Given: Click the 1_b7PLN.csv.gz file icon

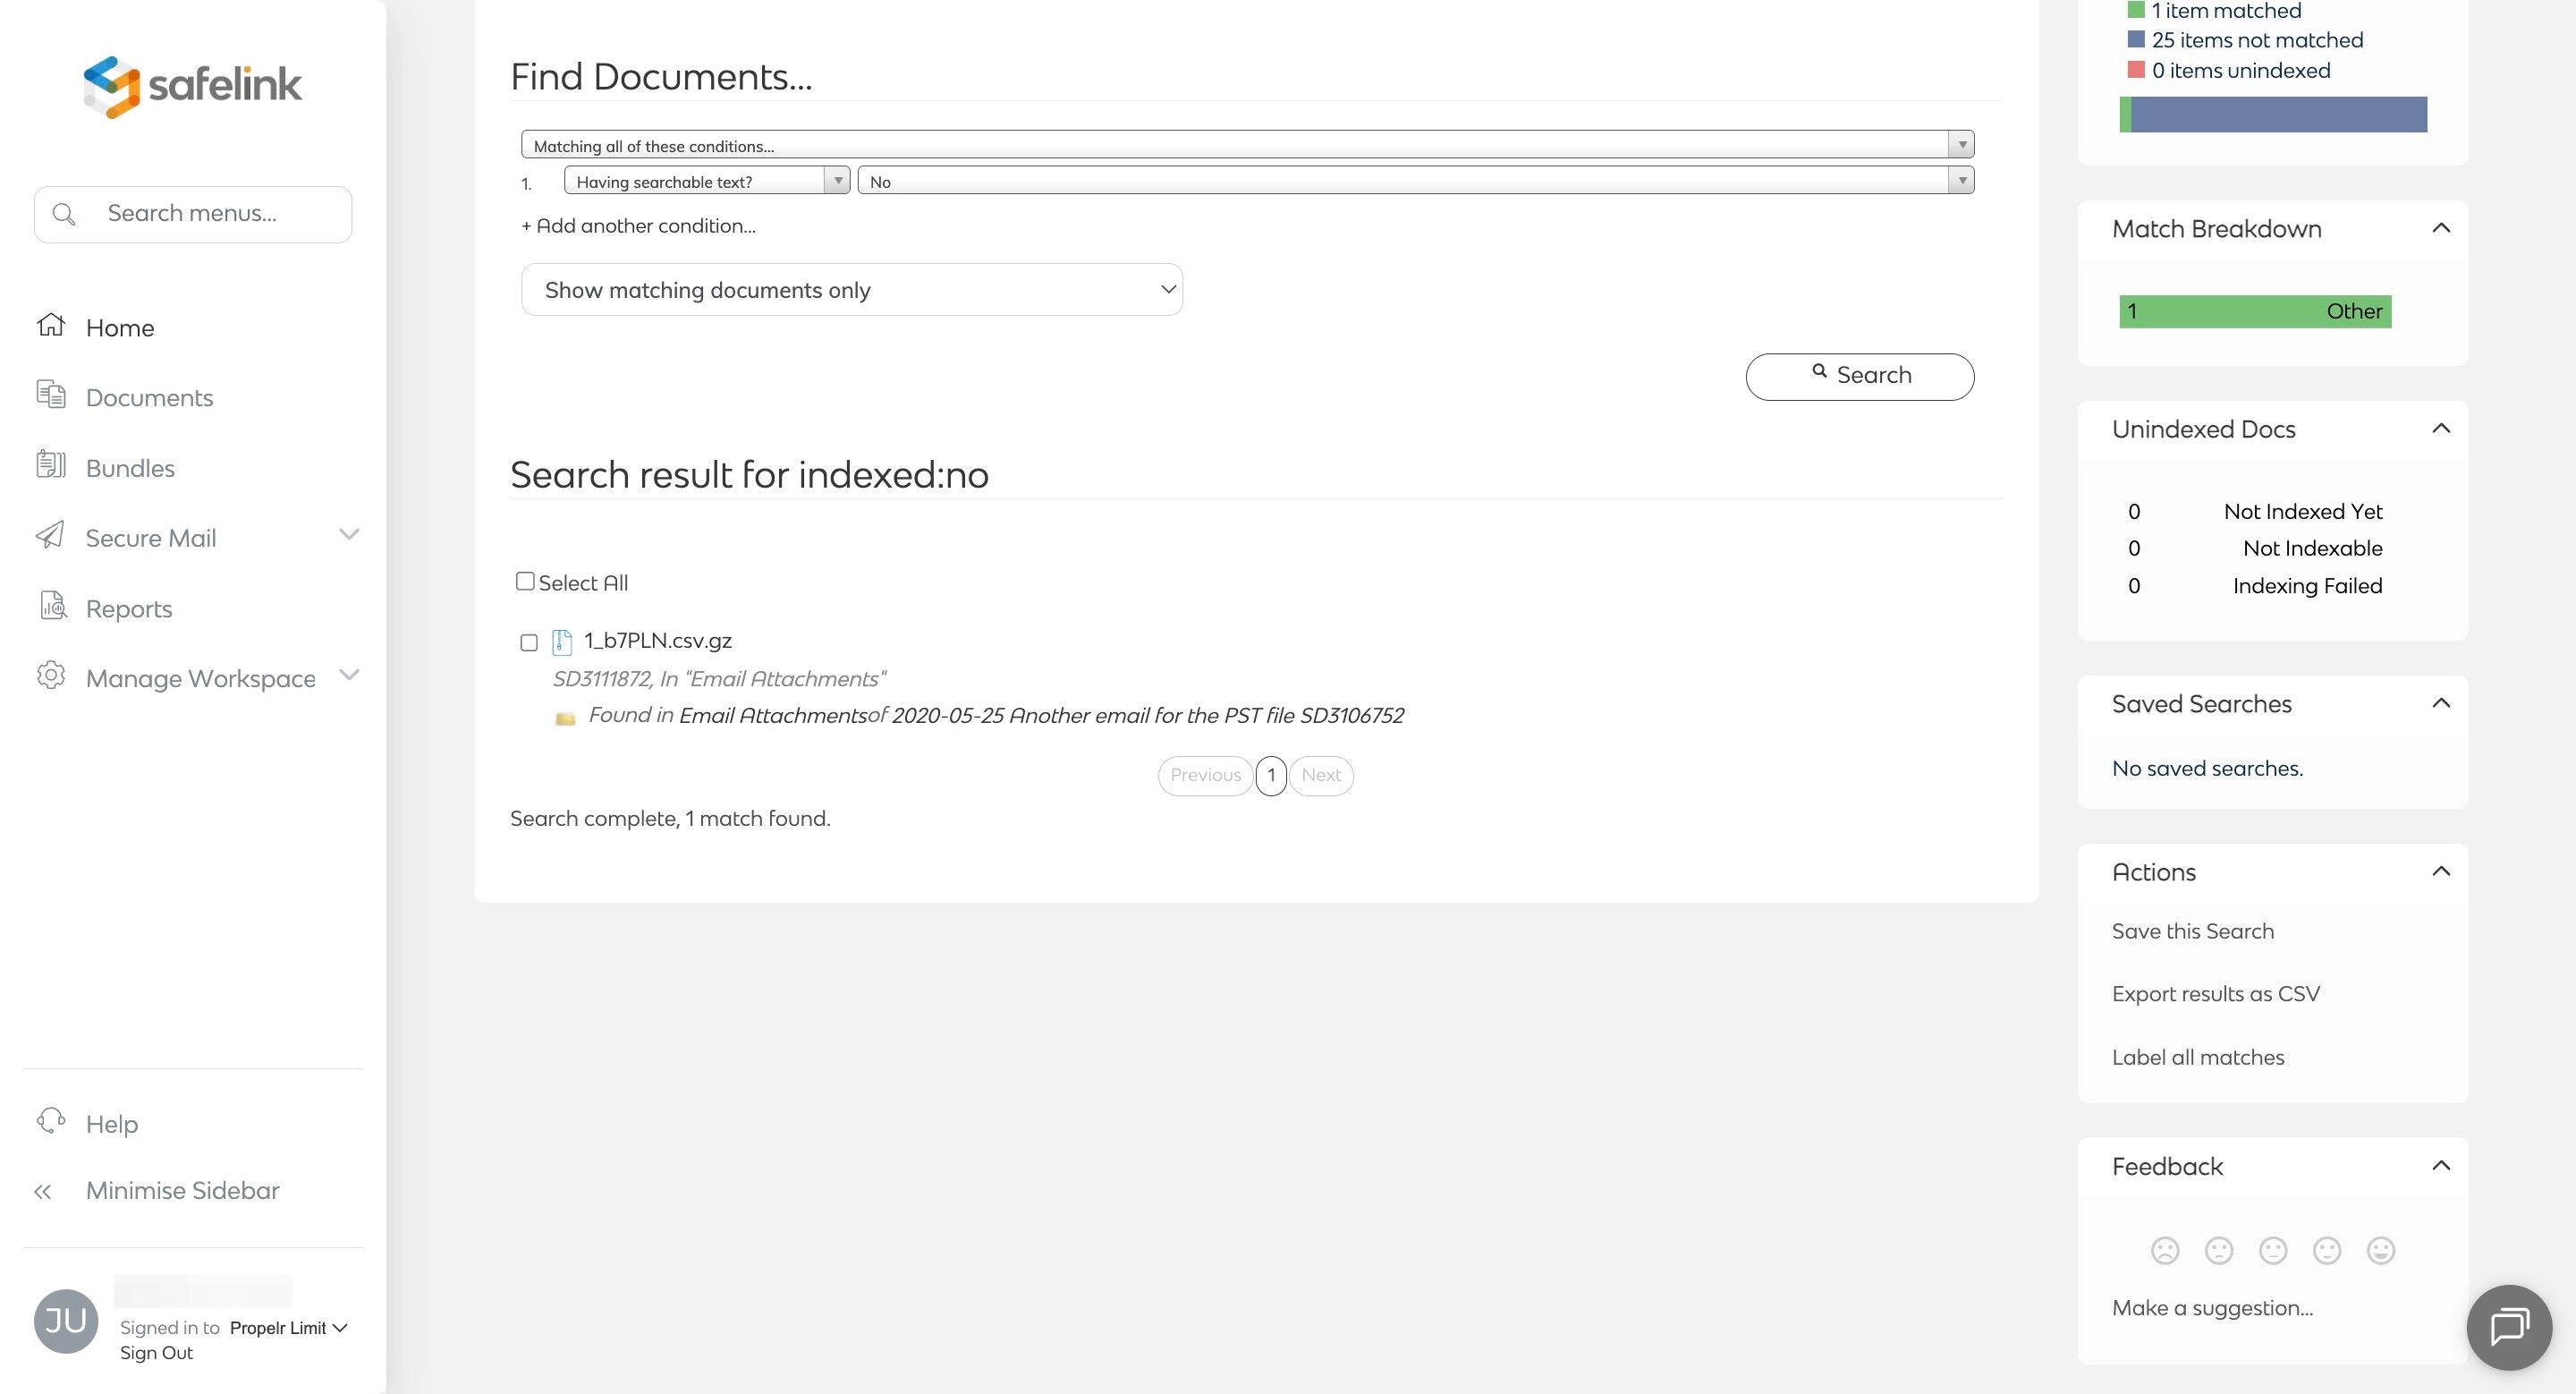Looking at the screenshot, I should click(x=562, y=642).
